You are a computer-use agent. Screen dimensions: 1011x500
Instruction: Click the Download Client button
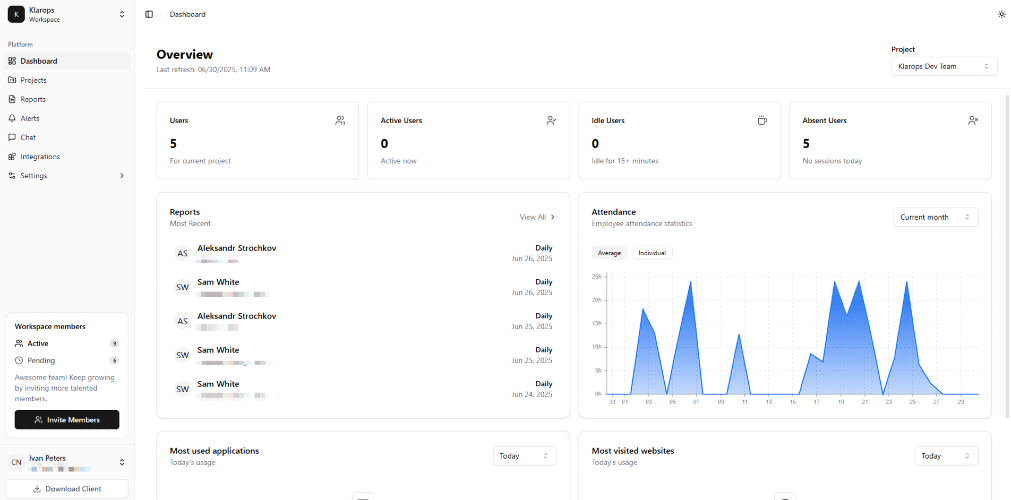tap(67, 489)
